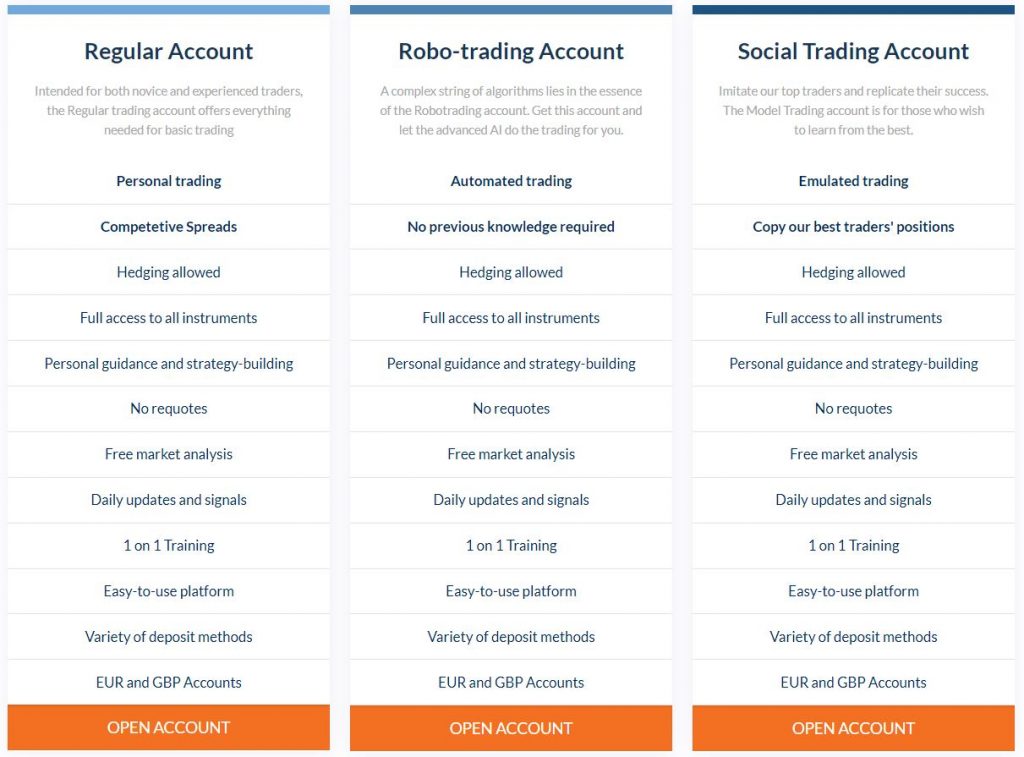The image size is (1024, 757).
Task: Click No previous knowledge required row
Action: [x=511, y=227]
